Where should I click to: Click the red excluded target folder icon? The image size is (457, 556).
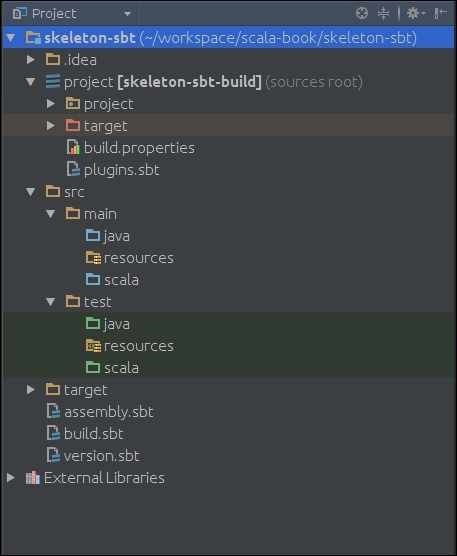click(73, 125)
